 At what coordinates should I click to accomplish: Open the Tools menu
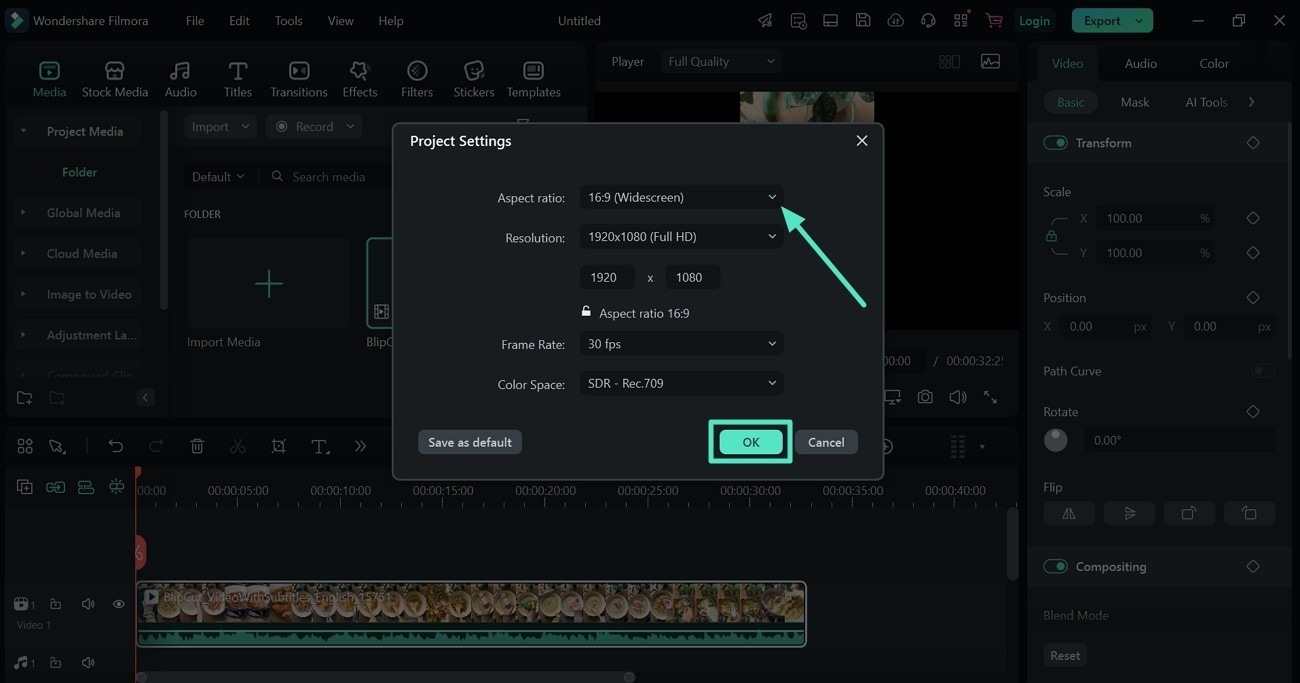(x=288, y=20)
